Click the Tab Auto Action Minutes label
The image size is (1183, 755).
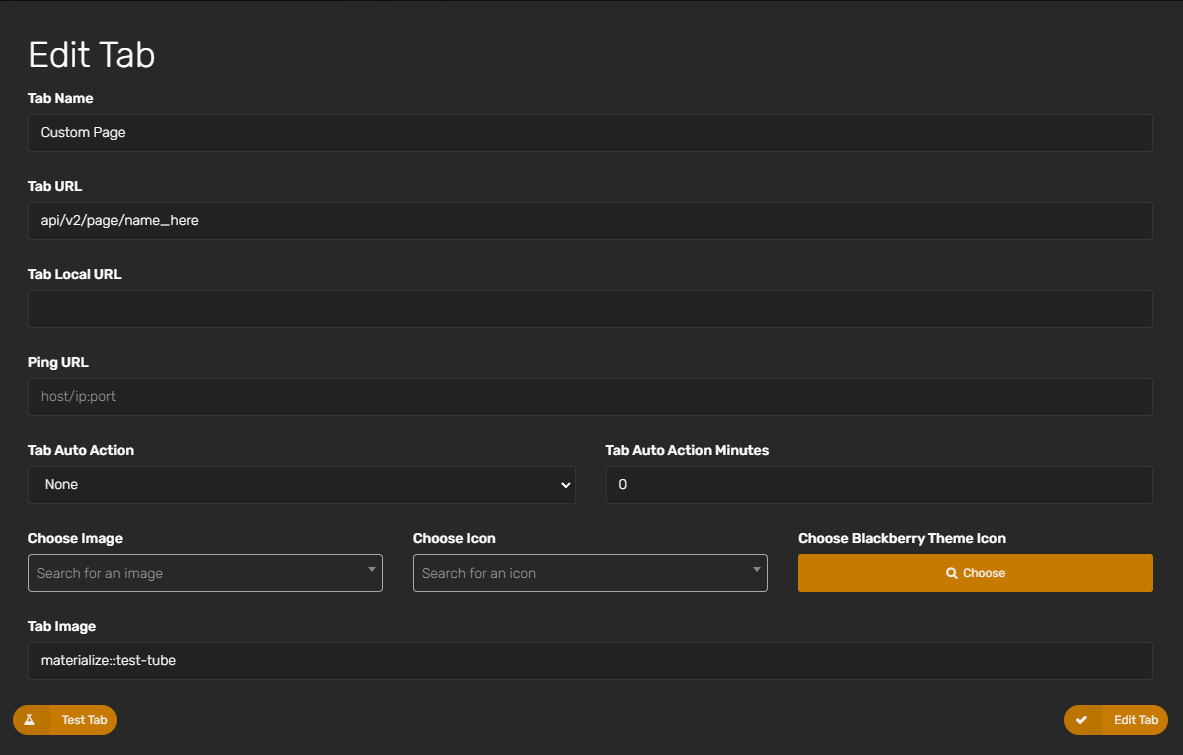pos(687,450)
